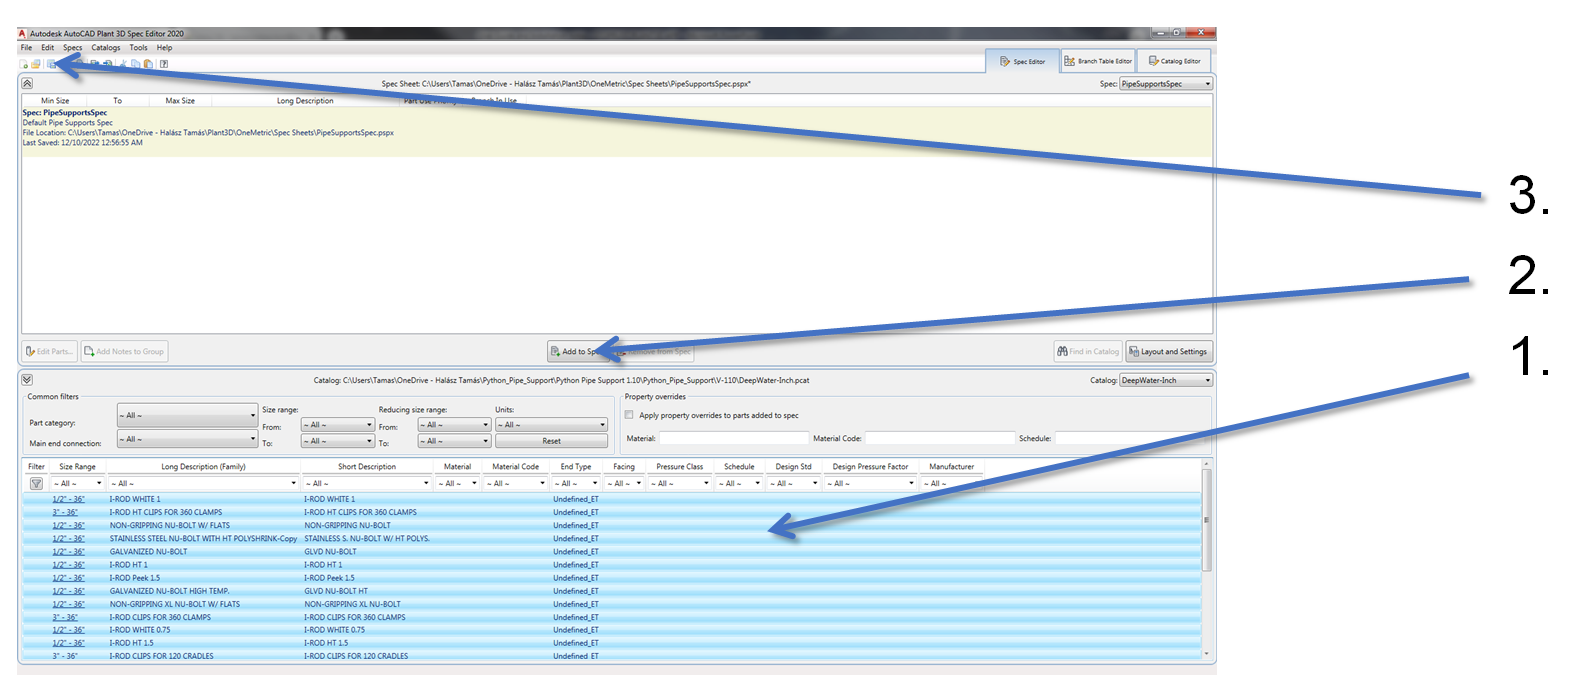Viewport: 1579px width, 691px height.
Task: Select the GALVANIZED NU-BOLT HIGH TEMP. row
Action: 611,591
